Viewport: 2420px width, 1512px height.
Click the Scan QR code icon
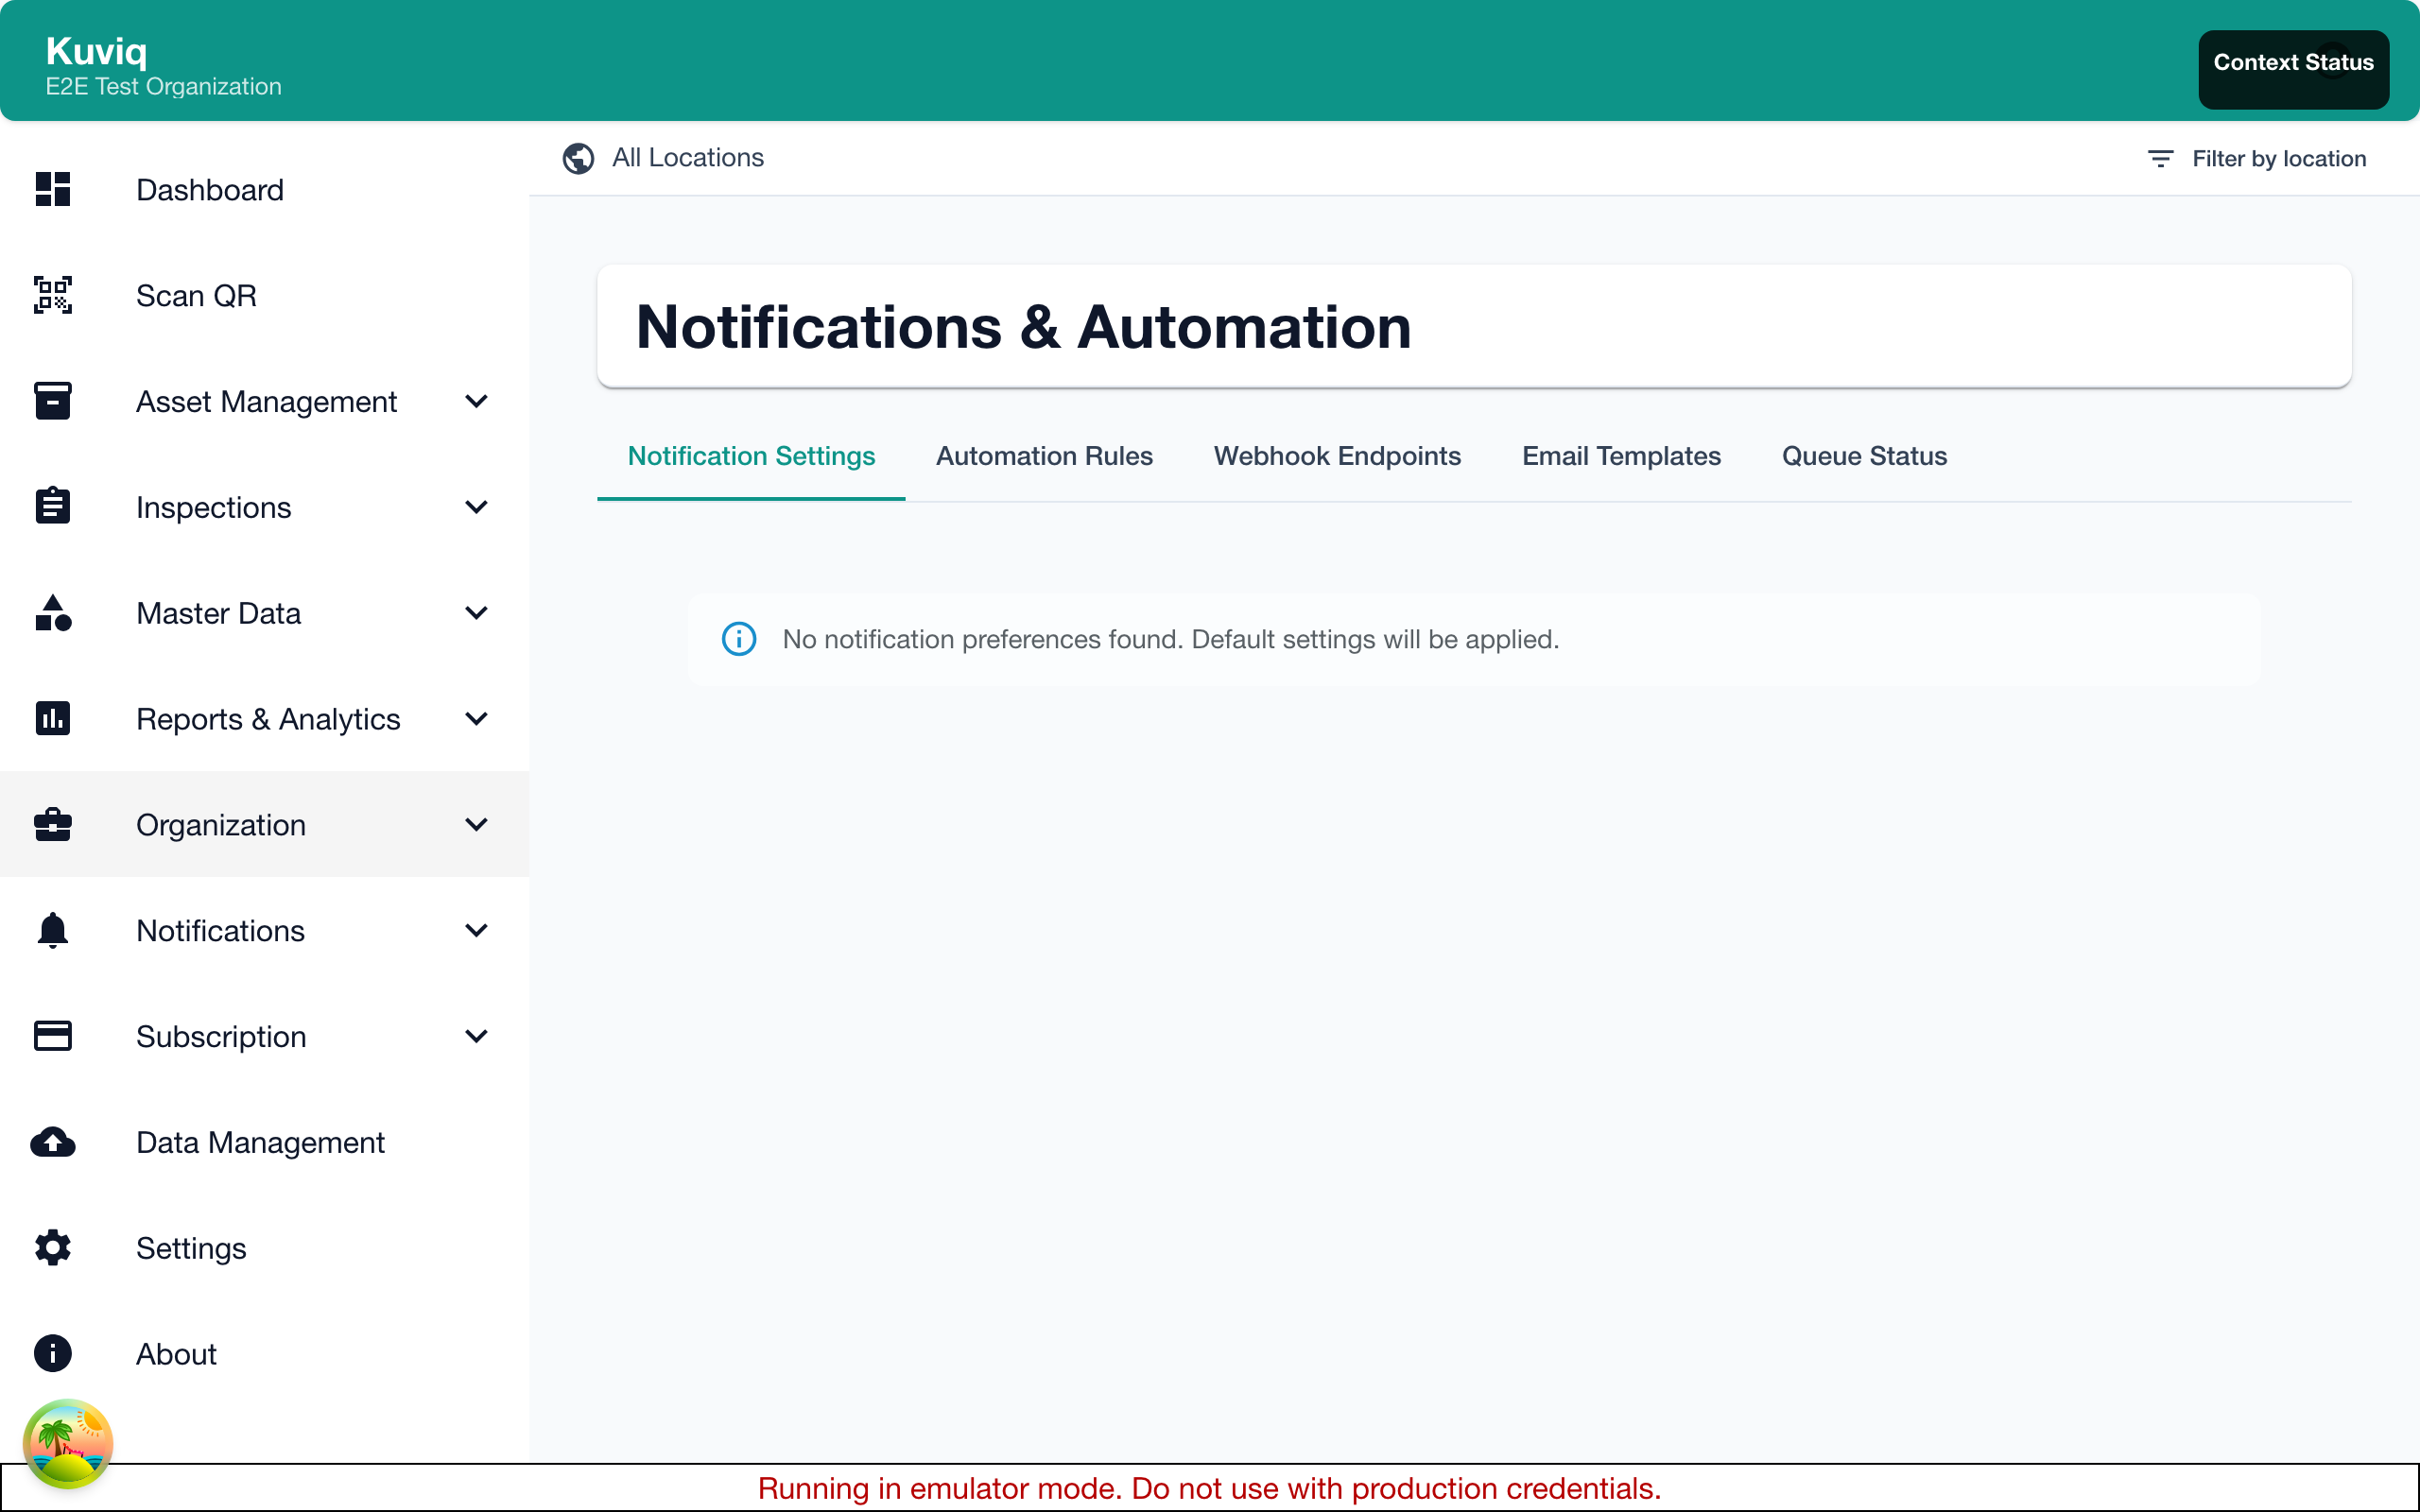pos(53,295)
